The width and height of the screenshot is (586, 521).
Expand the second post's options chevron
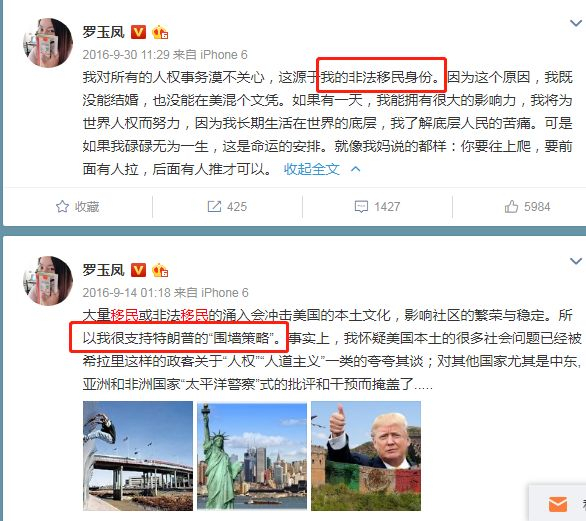coord(576,261)
